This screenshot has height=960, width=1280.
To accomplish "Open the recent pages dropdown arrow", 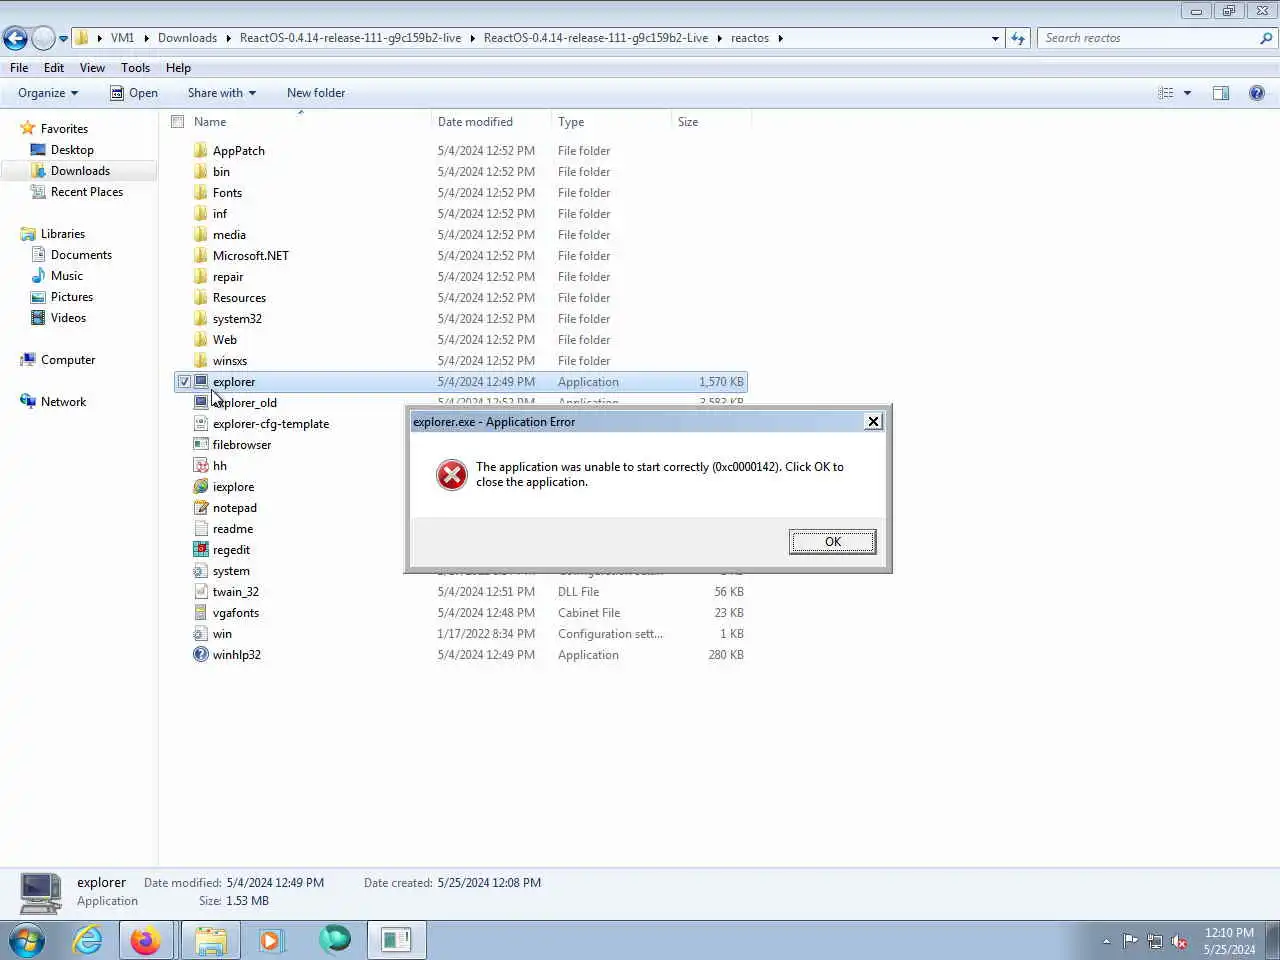I will tap(63, 39).
